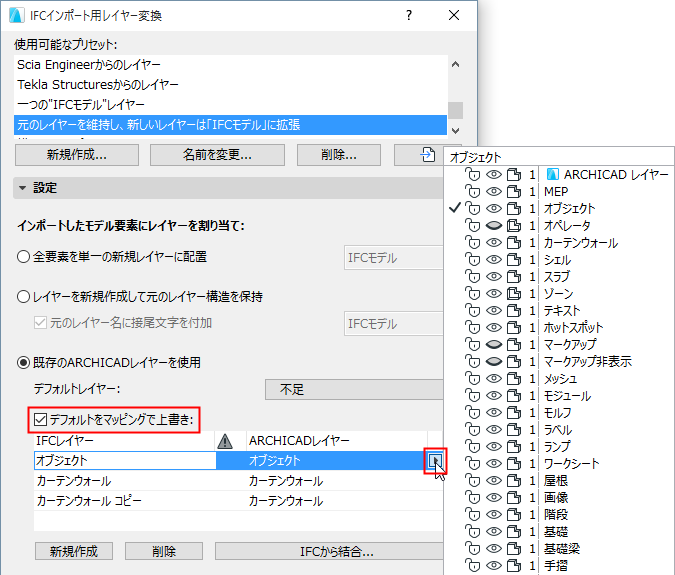
Task: Click the 新規作成... preset button
Action: [77, 155]
